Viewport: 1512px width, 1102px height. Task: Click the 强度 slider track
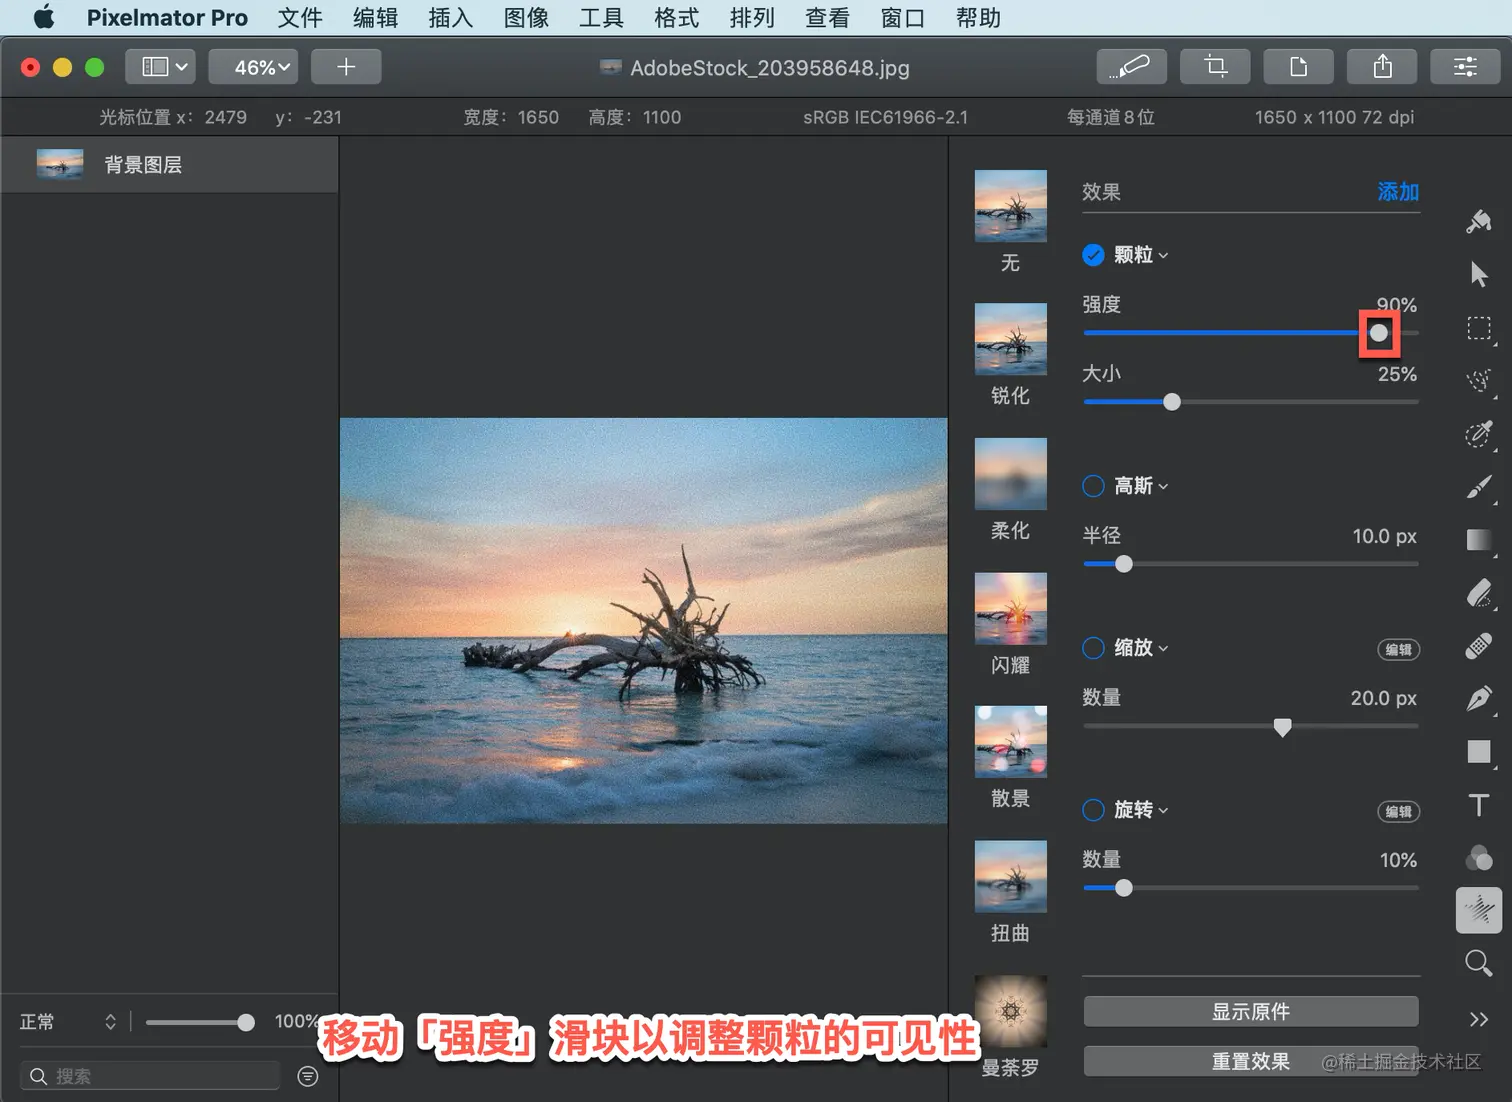(x=1251, y=333)
